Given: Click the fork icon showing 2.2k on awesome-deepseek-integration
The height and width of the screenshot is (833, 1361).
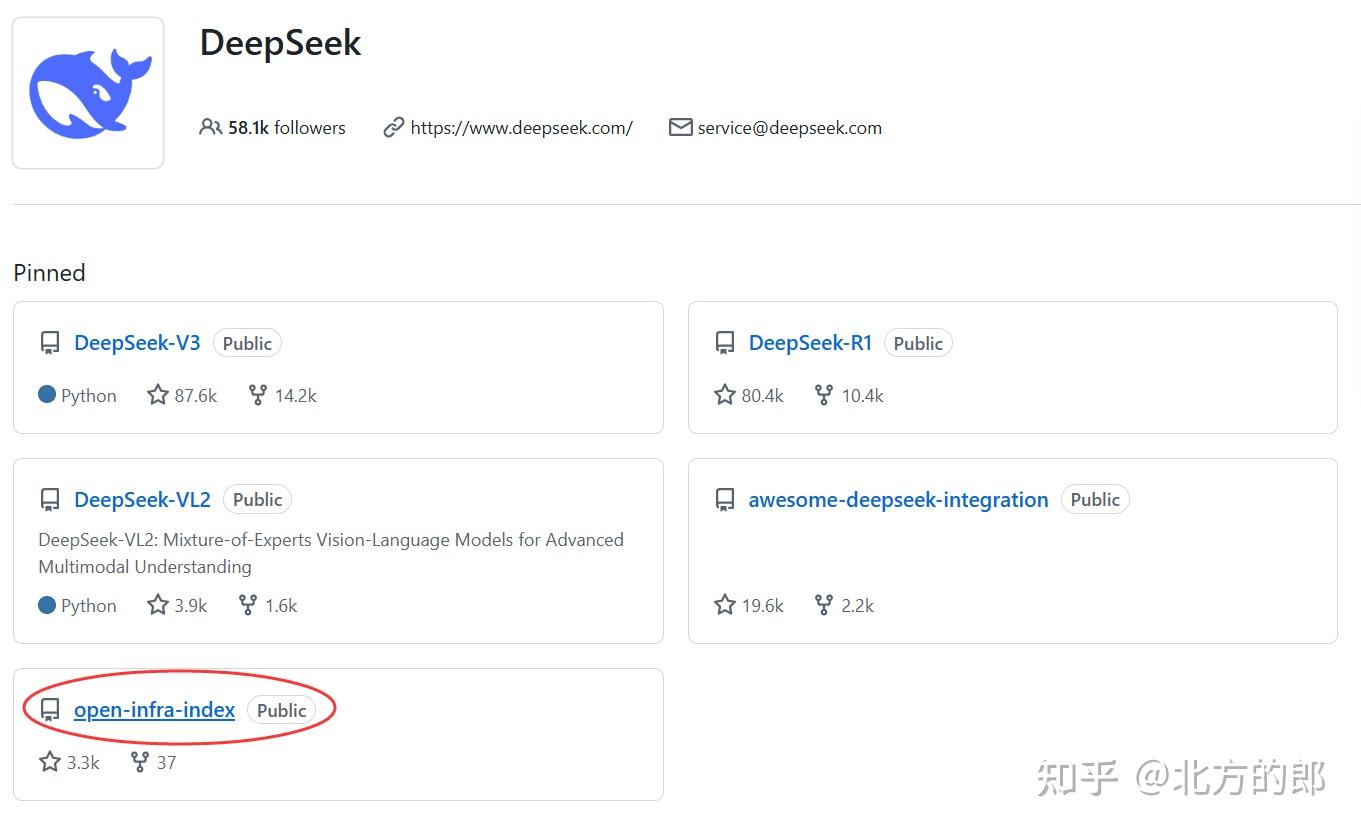Looking at the screenshot, I should point(822,604).
